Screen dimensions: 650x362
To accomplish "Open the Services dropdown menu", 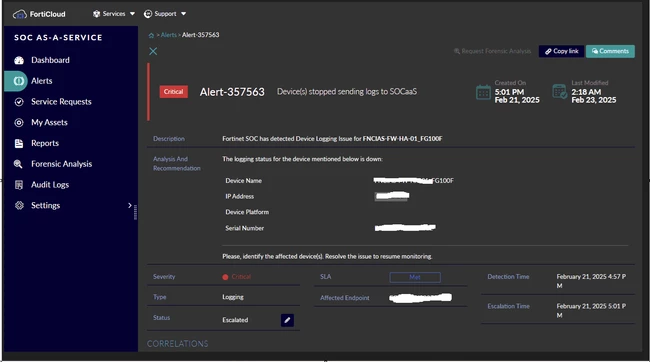I will [x=114, y=14].
